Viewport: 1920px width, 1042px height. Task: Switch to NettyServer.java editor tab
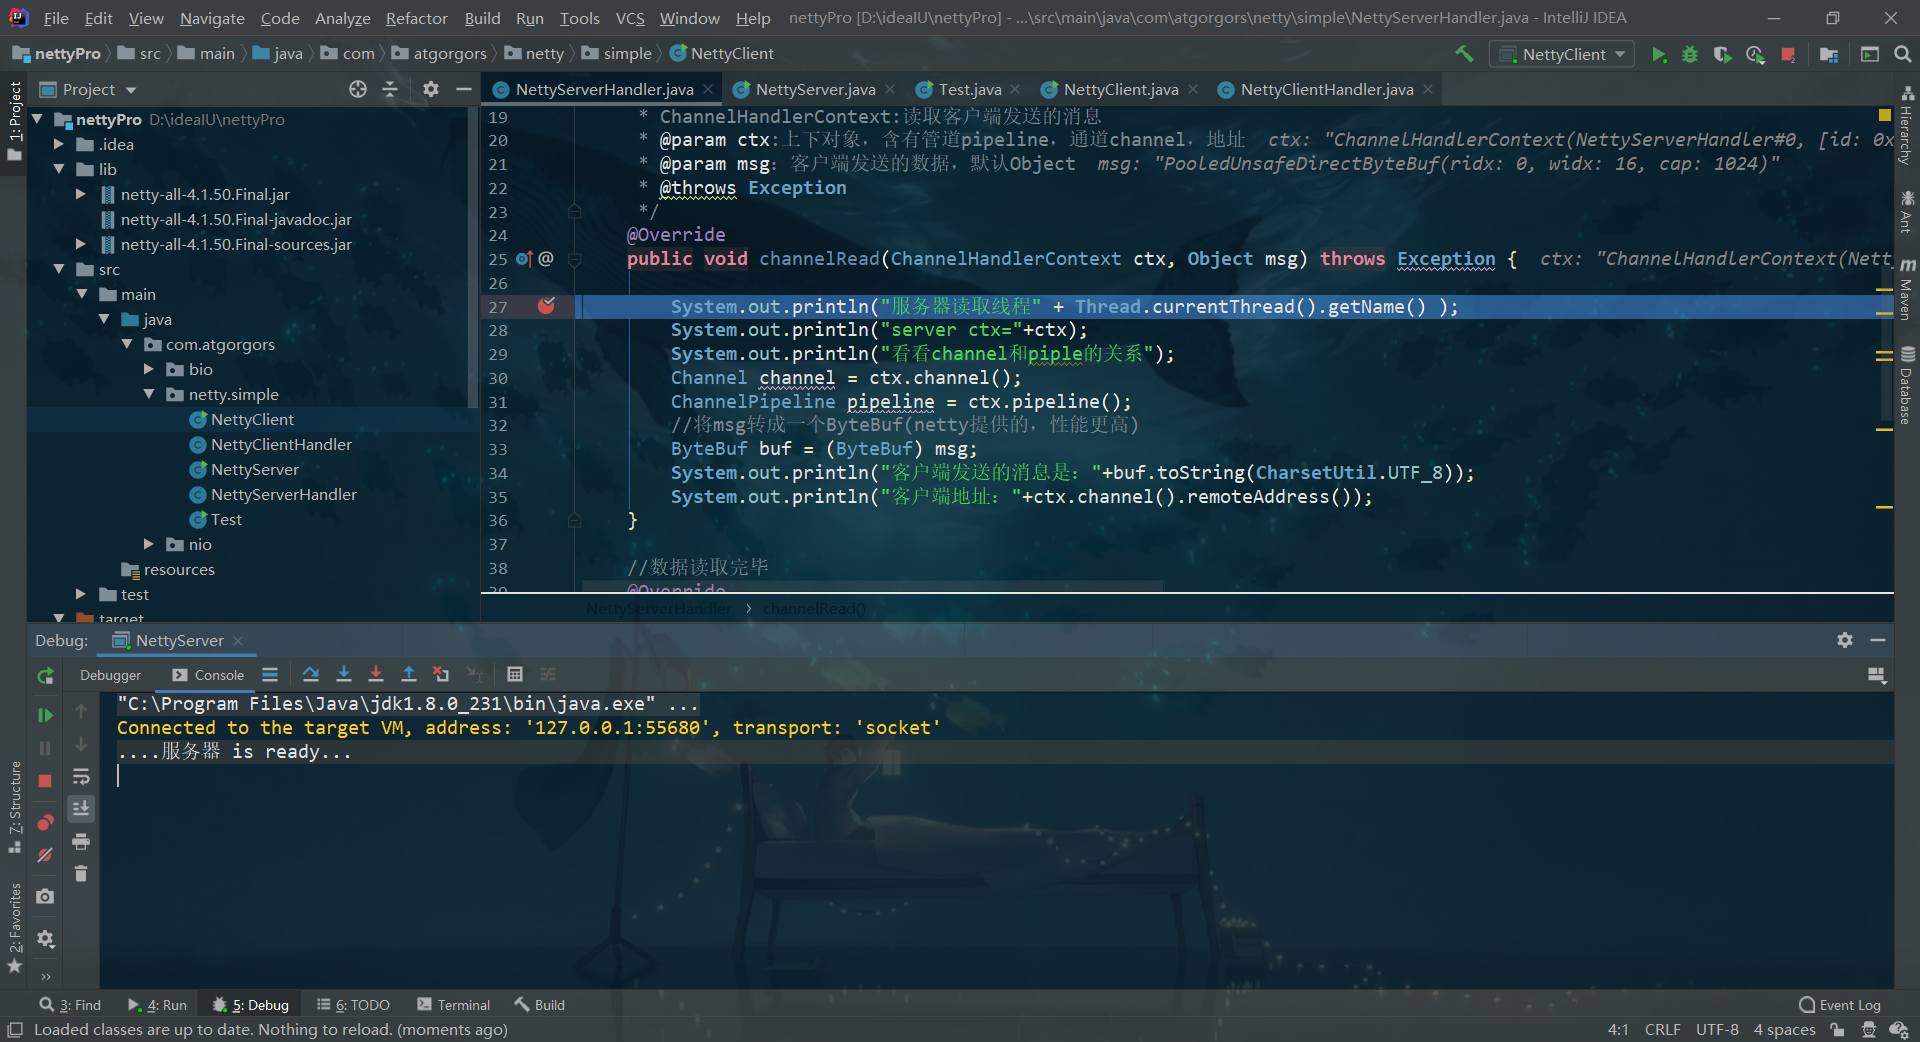pos(815,89)
